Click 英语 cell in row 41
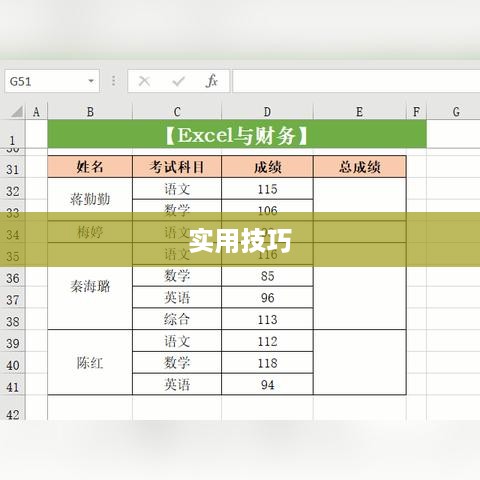The image size is (480, 480). (x=177, y=384)
